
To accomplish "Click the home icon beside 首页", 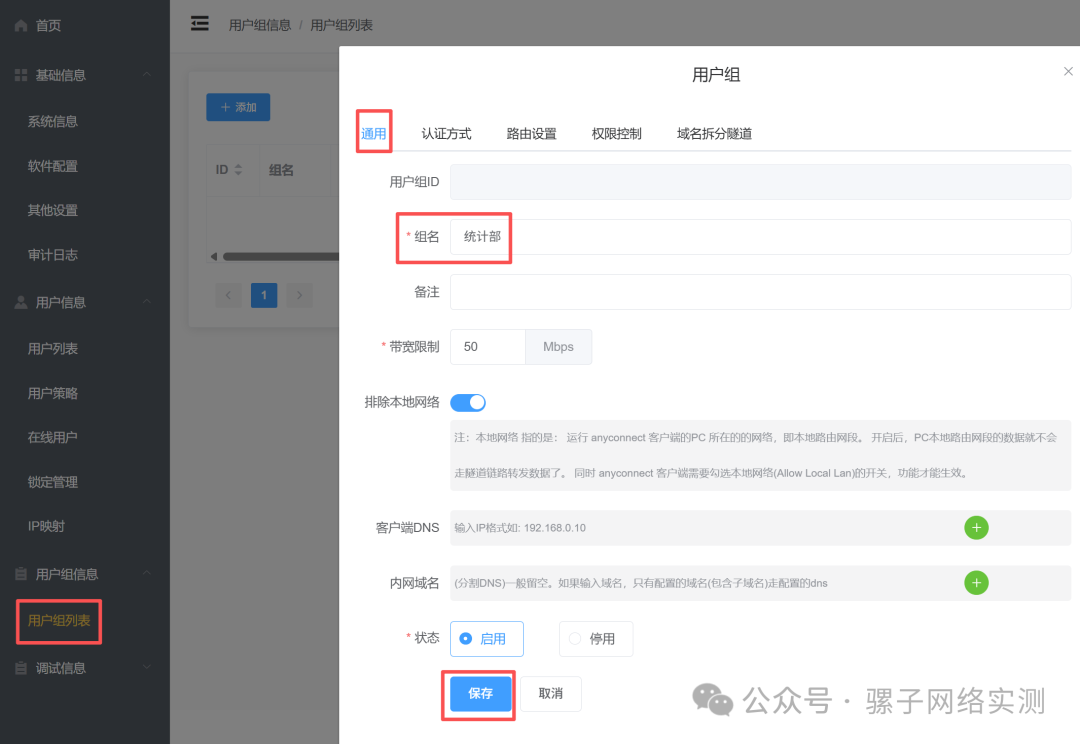I will [x=21, y=24].
